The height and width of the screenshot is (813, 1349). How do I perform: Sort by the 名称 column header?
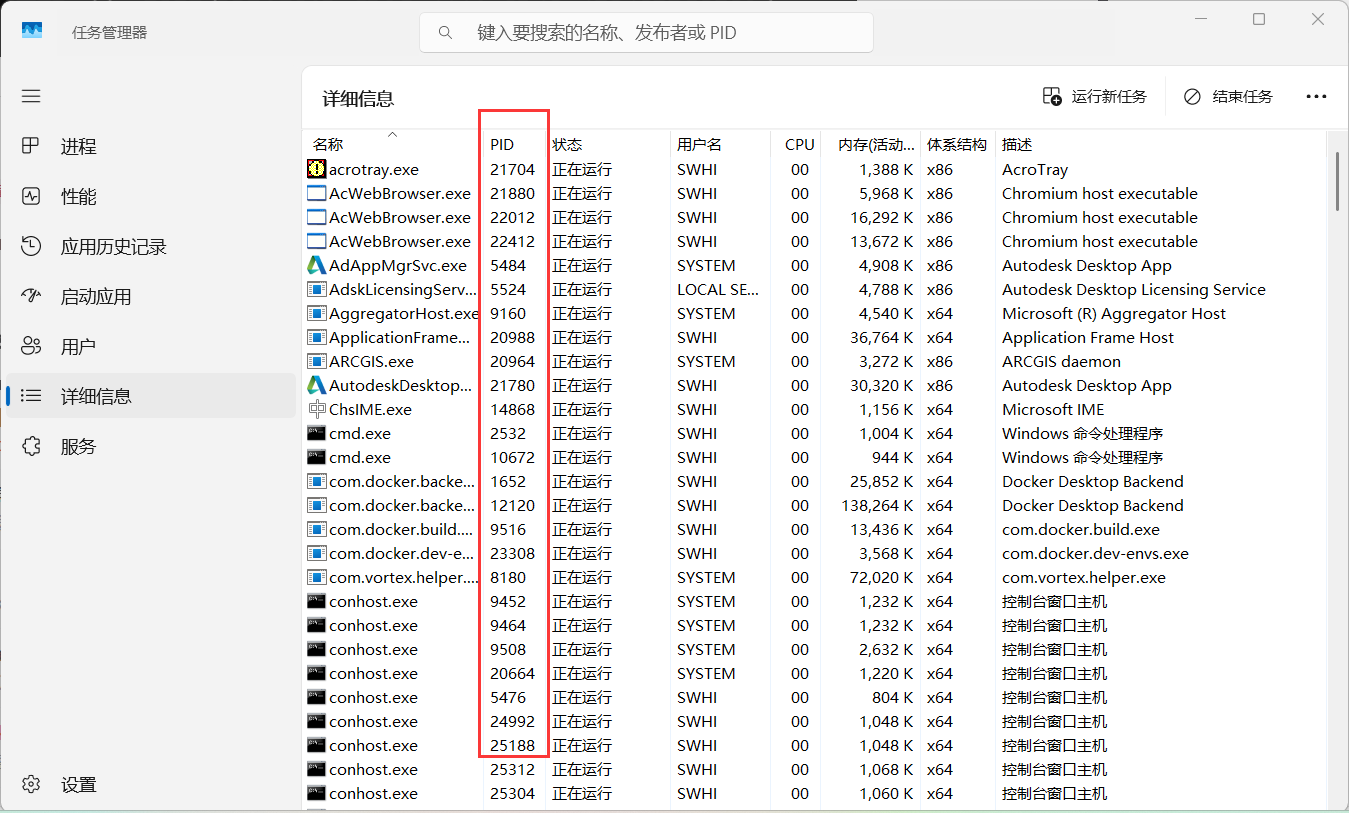[x=392, y=144]
